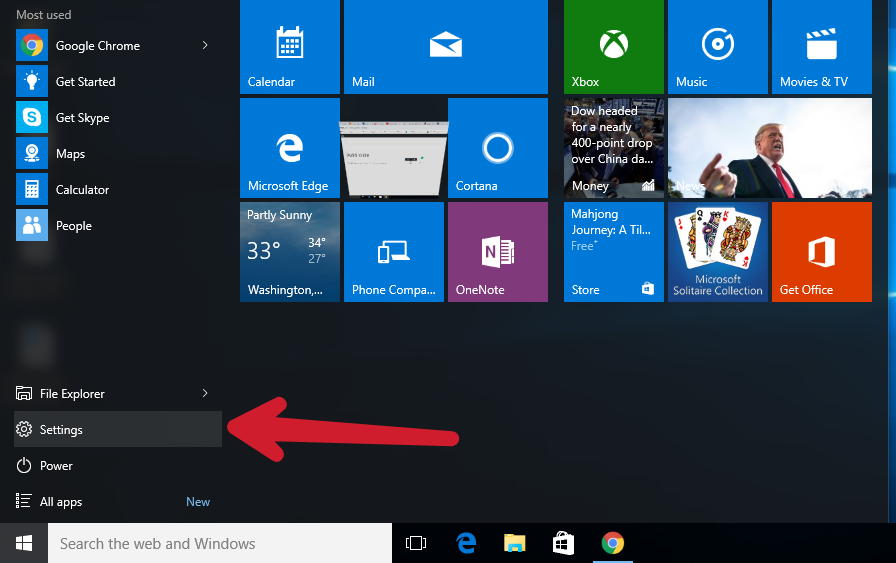
Task: Open Money tile with Dow headline
Action: click(614, 148)
